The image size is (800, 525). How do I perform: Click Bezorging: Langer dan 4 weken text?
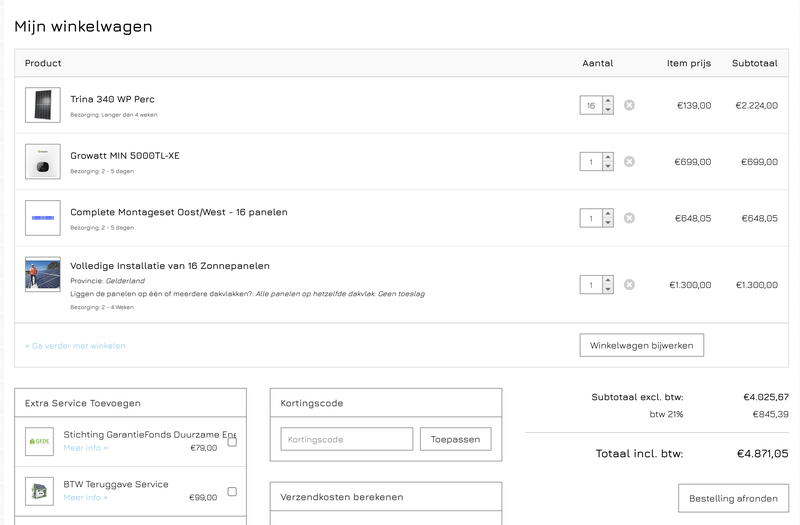point(114,115)
